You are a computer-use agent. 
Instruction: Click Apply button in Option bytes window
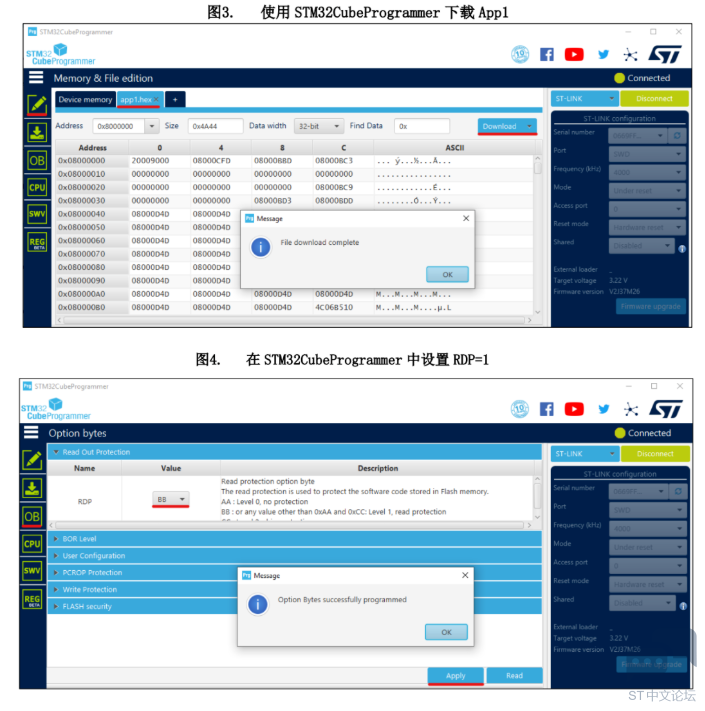(456, 676)
